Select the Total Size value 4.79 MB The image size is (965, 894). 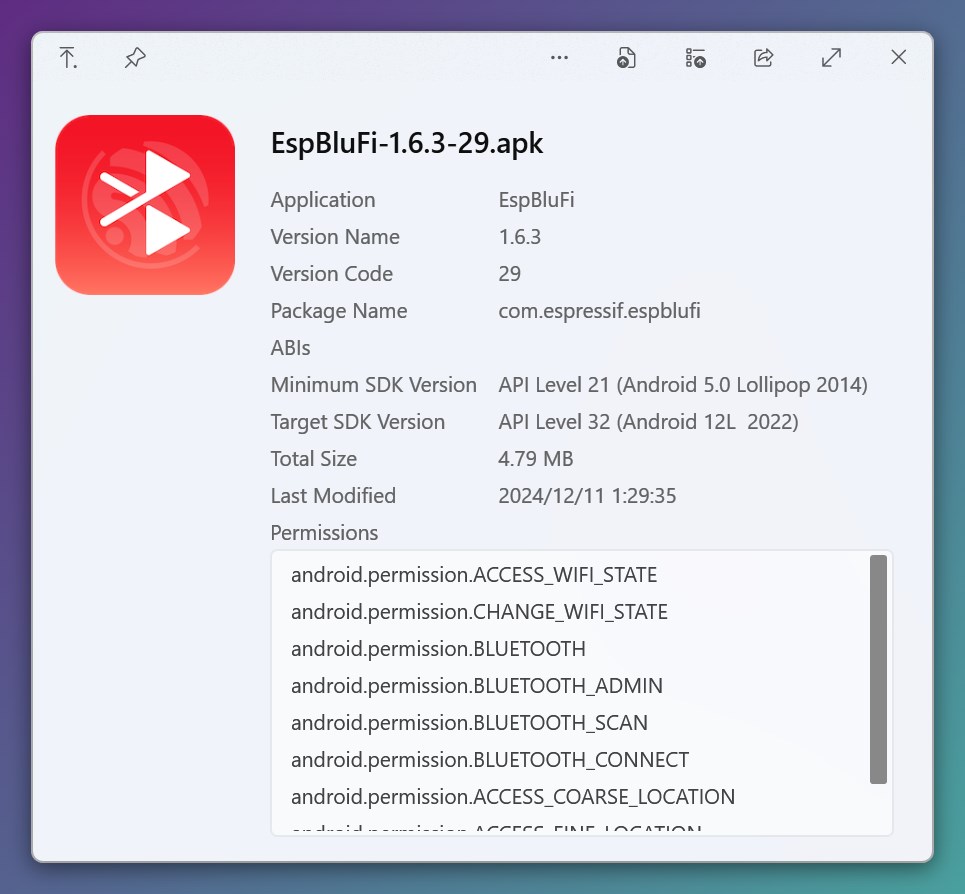click(535, 458)
